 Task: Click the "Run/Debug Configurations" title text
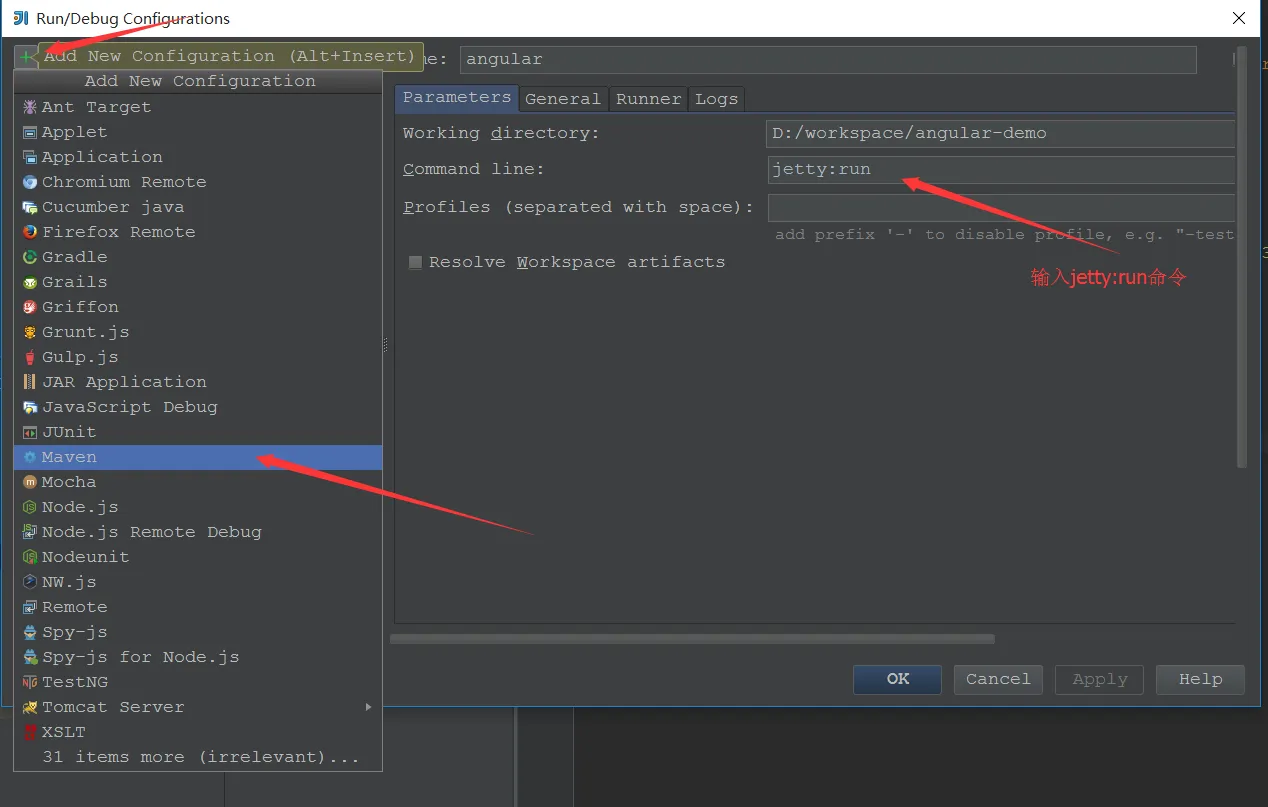[x=133, y=18]
